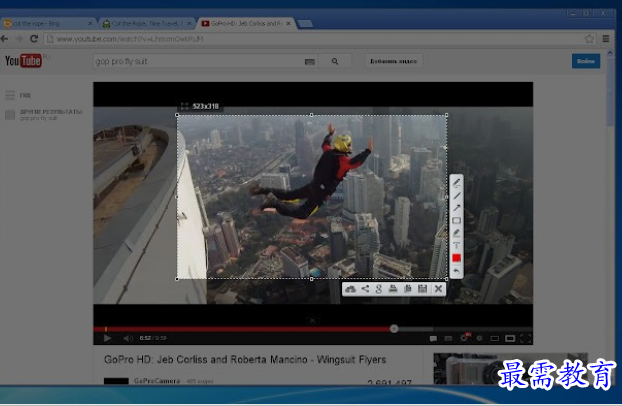Click the GoProCamera channel avatar
The image size is (622, 406).
click(x=116, y=381)
